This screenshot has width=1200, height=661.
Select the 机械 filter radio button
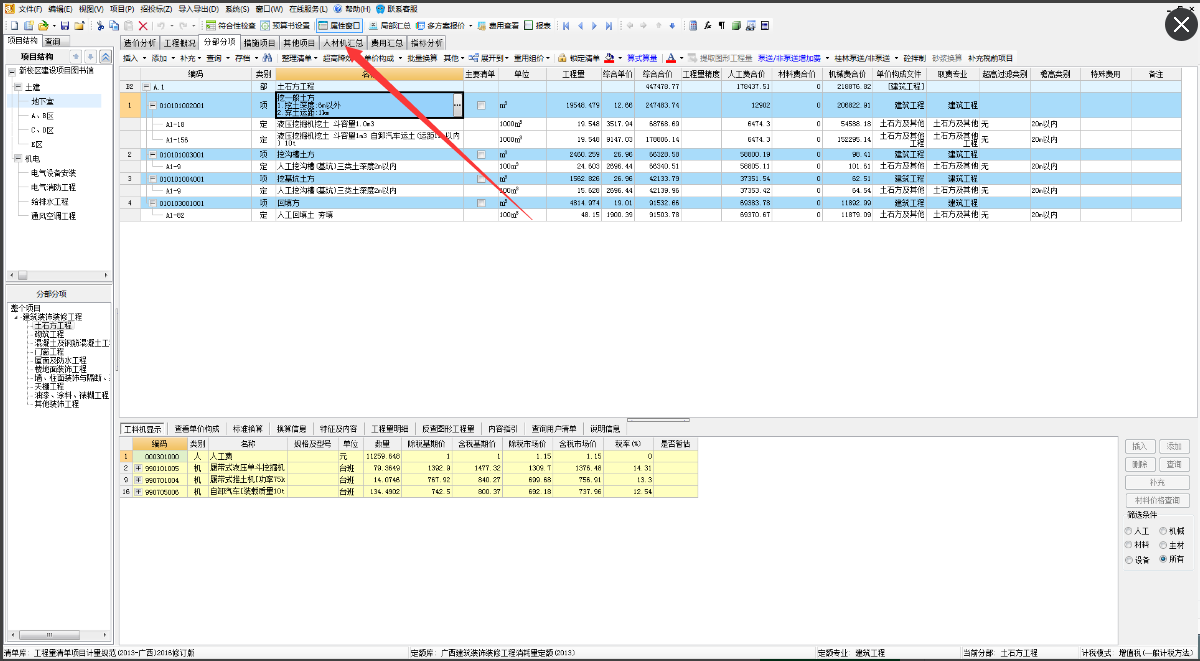[1162, 531]
